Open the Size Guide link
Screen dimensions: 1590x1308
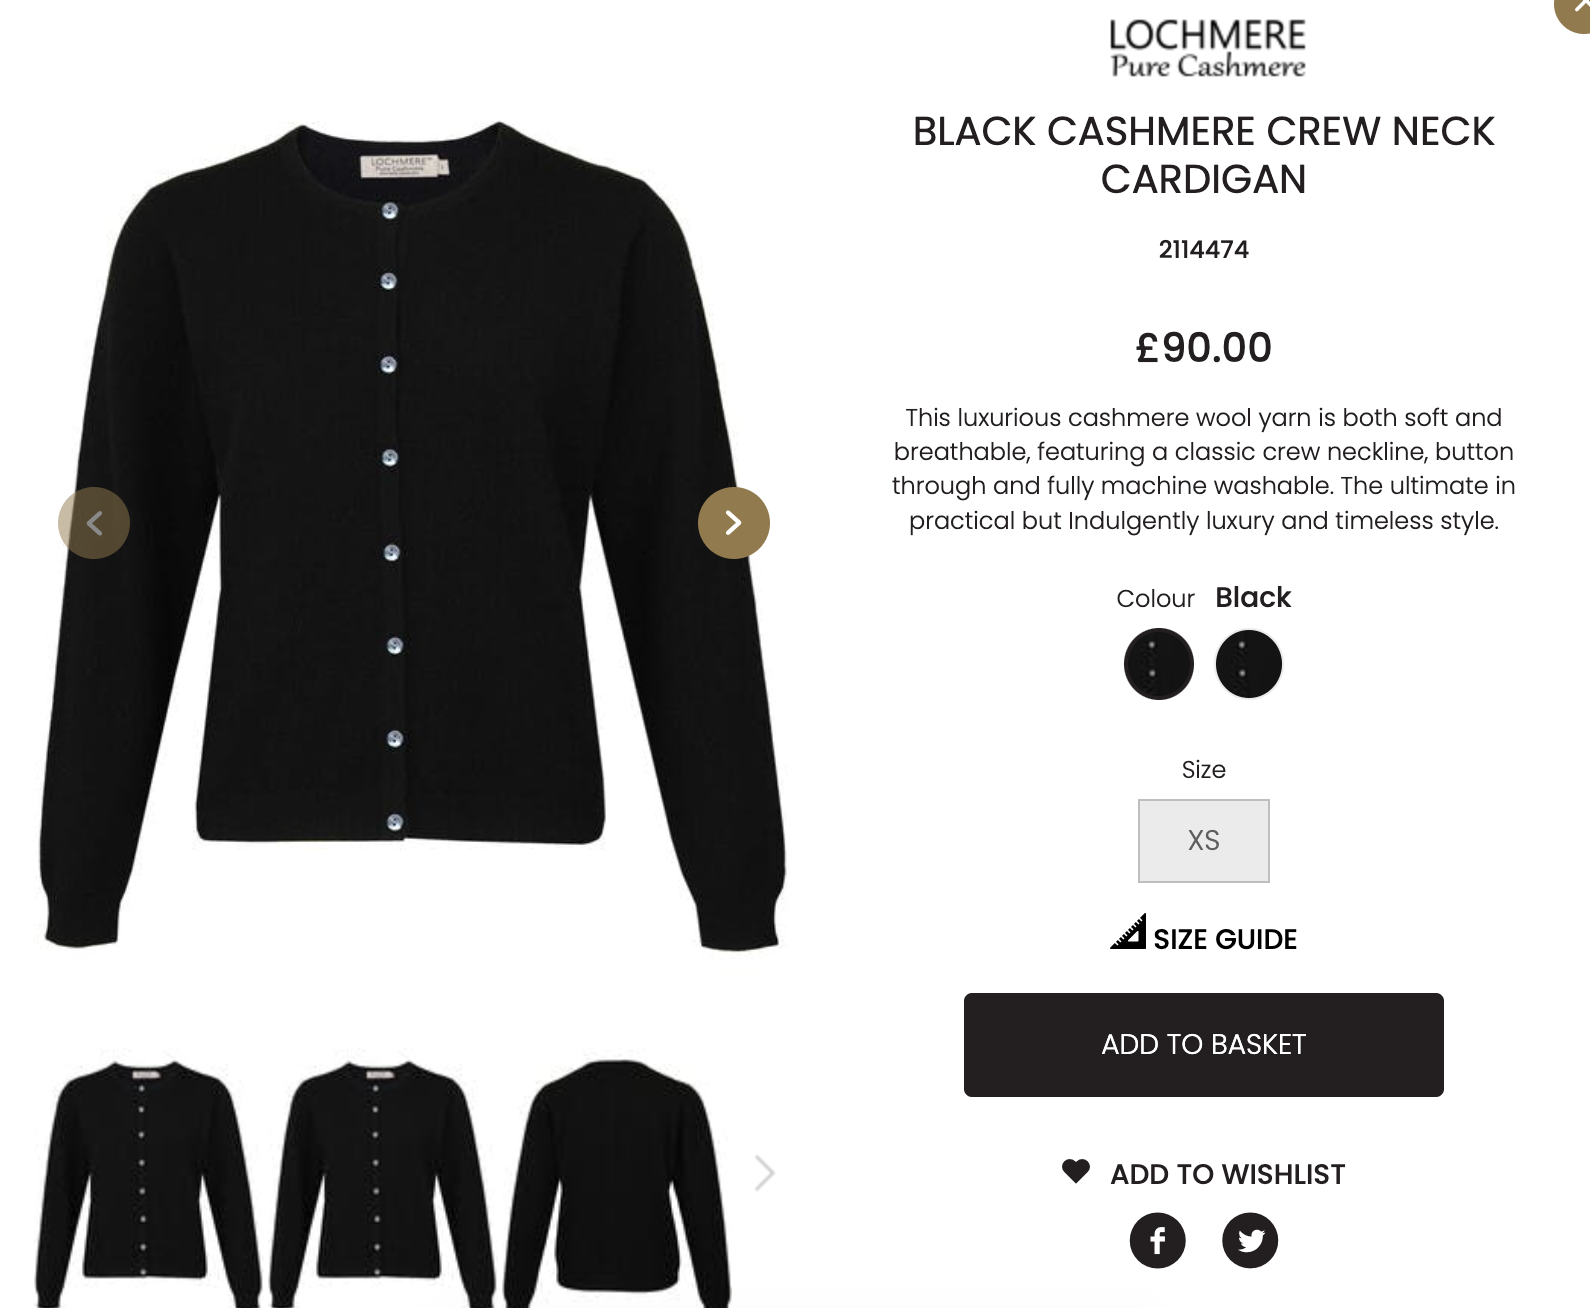click(x=1225, y=939)
